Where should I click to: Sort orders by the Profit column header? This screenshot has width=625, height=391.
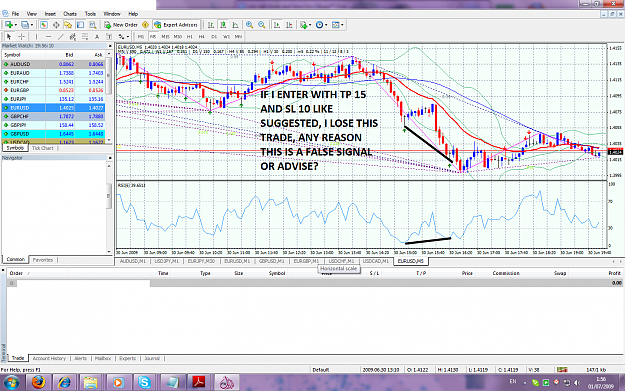(x=614, y=273)
